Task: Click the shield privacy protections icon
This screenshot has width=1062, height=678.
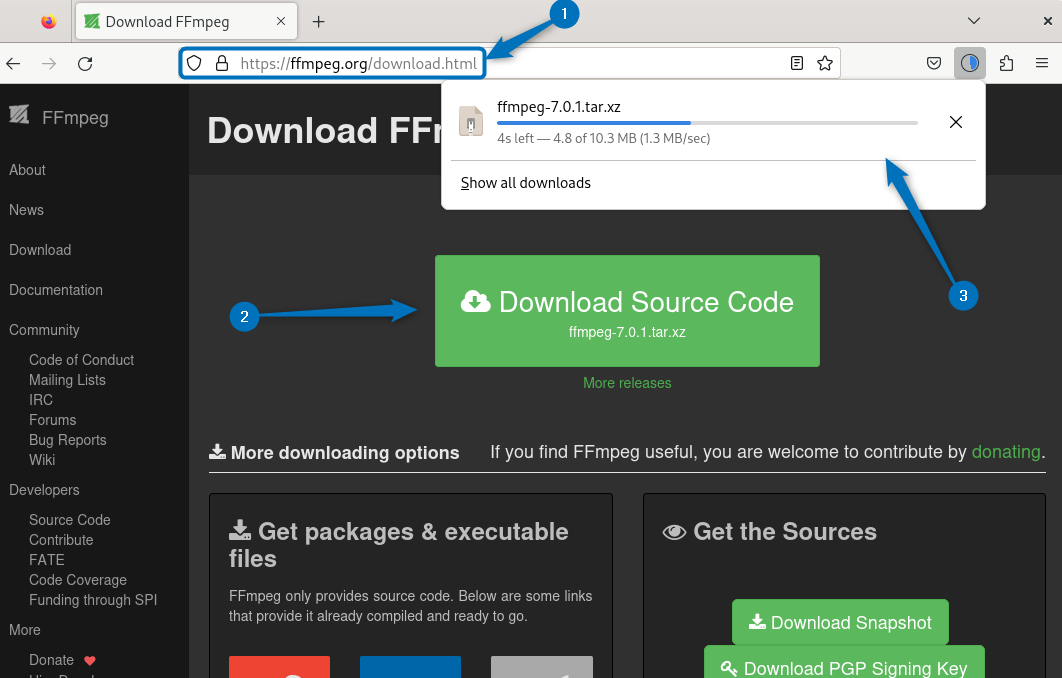Action: 194,62
